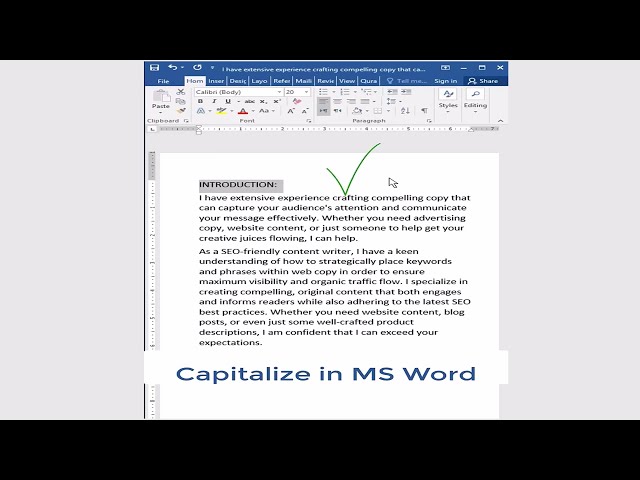Toggle Italic formatting
The image size is (640, 480).
coord(214,101)
